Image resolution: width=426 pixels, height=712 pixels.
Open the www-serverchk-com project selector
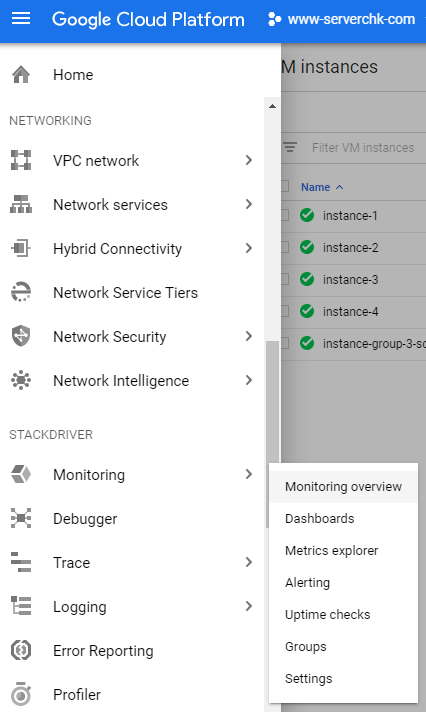point(342,19)
